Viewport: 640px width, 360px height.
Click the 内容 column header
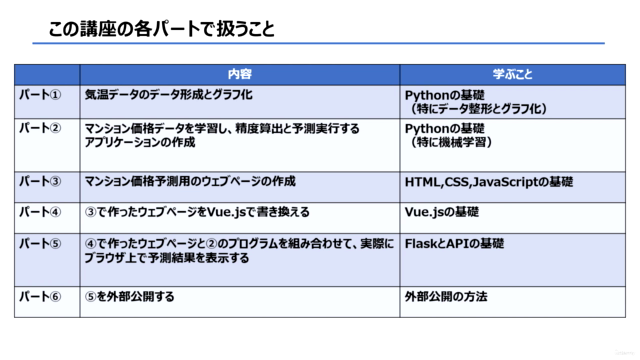coord(240,74)
